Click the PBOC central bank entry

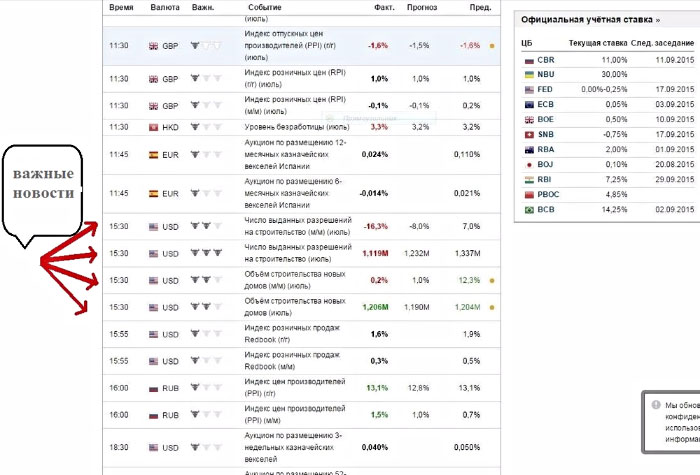(x=548, y=195)
